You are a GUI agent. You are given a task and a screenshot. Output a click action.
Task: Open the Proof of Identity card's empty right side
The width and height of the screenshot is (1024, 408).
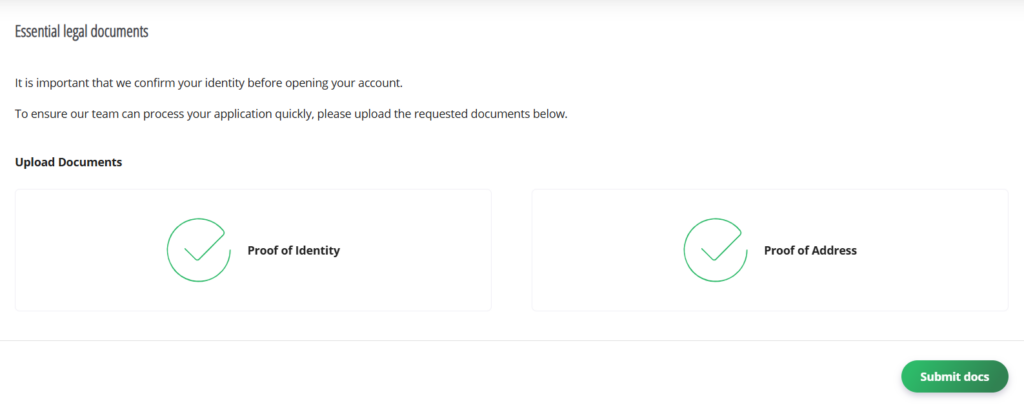click(x=420, y=250)
